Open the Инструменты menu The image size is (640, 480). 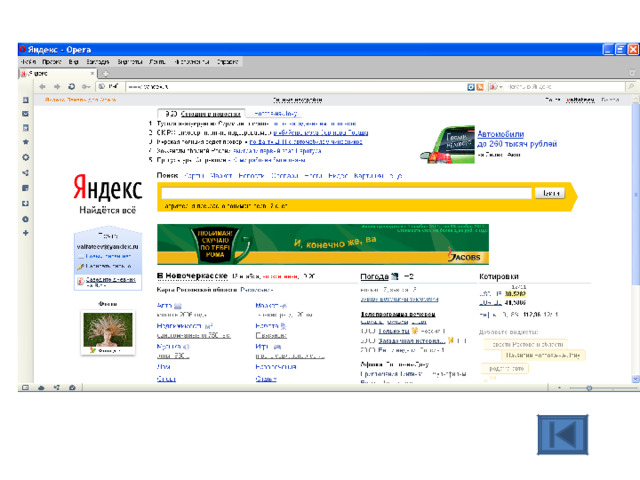[x=191, y=62]
